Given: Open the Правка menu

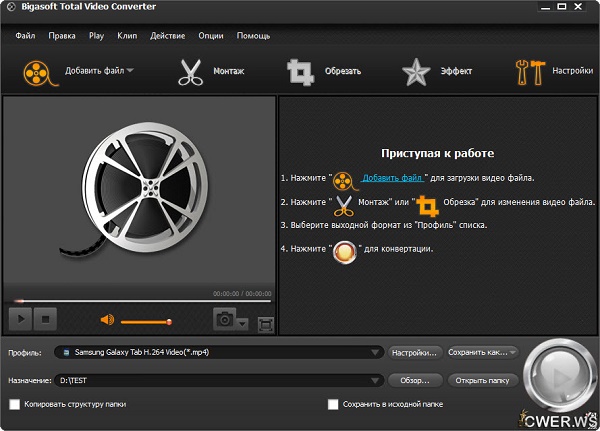Looking at the screenshot, I should click(62, 36).
